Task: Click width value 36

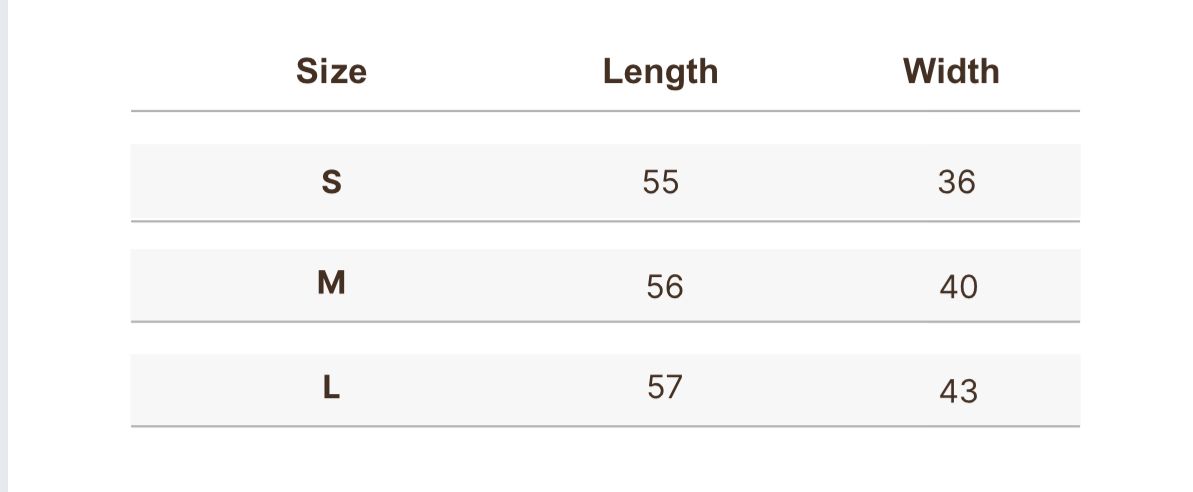Action: [956, 183]
